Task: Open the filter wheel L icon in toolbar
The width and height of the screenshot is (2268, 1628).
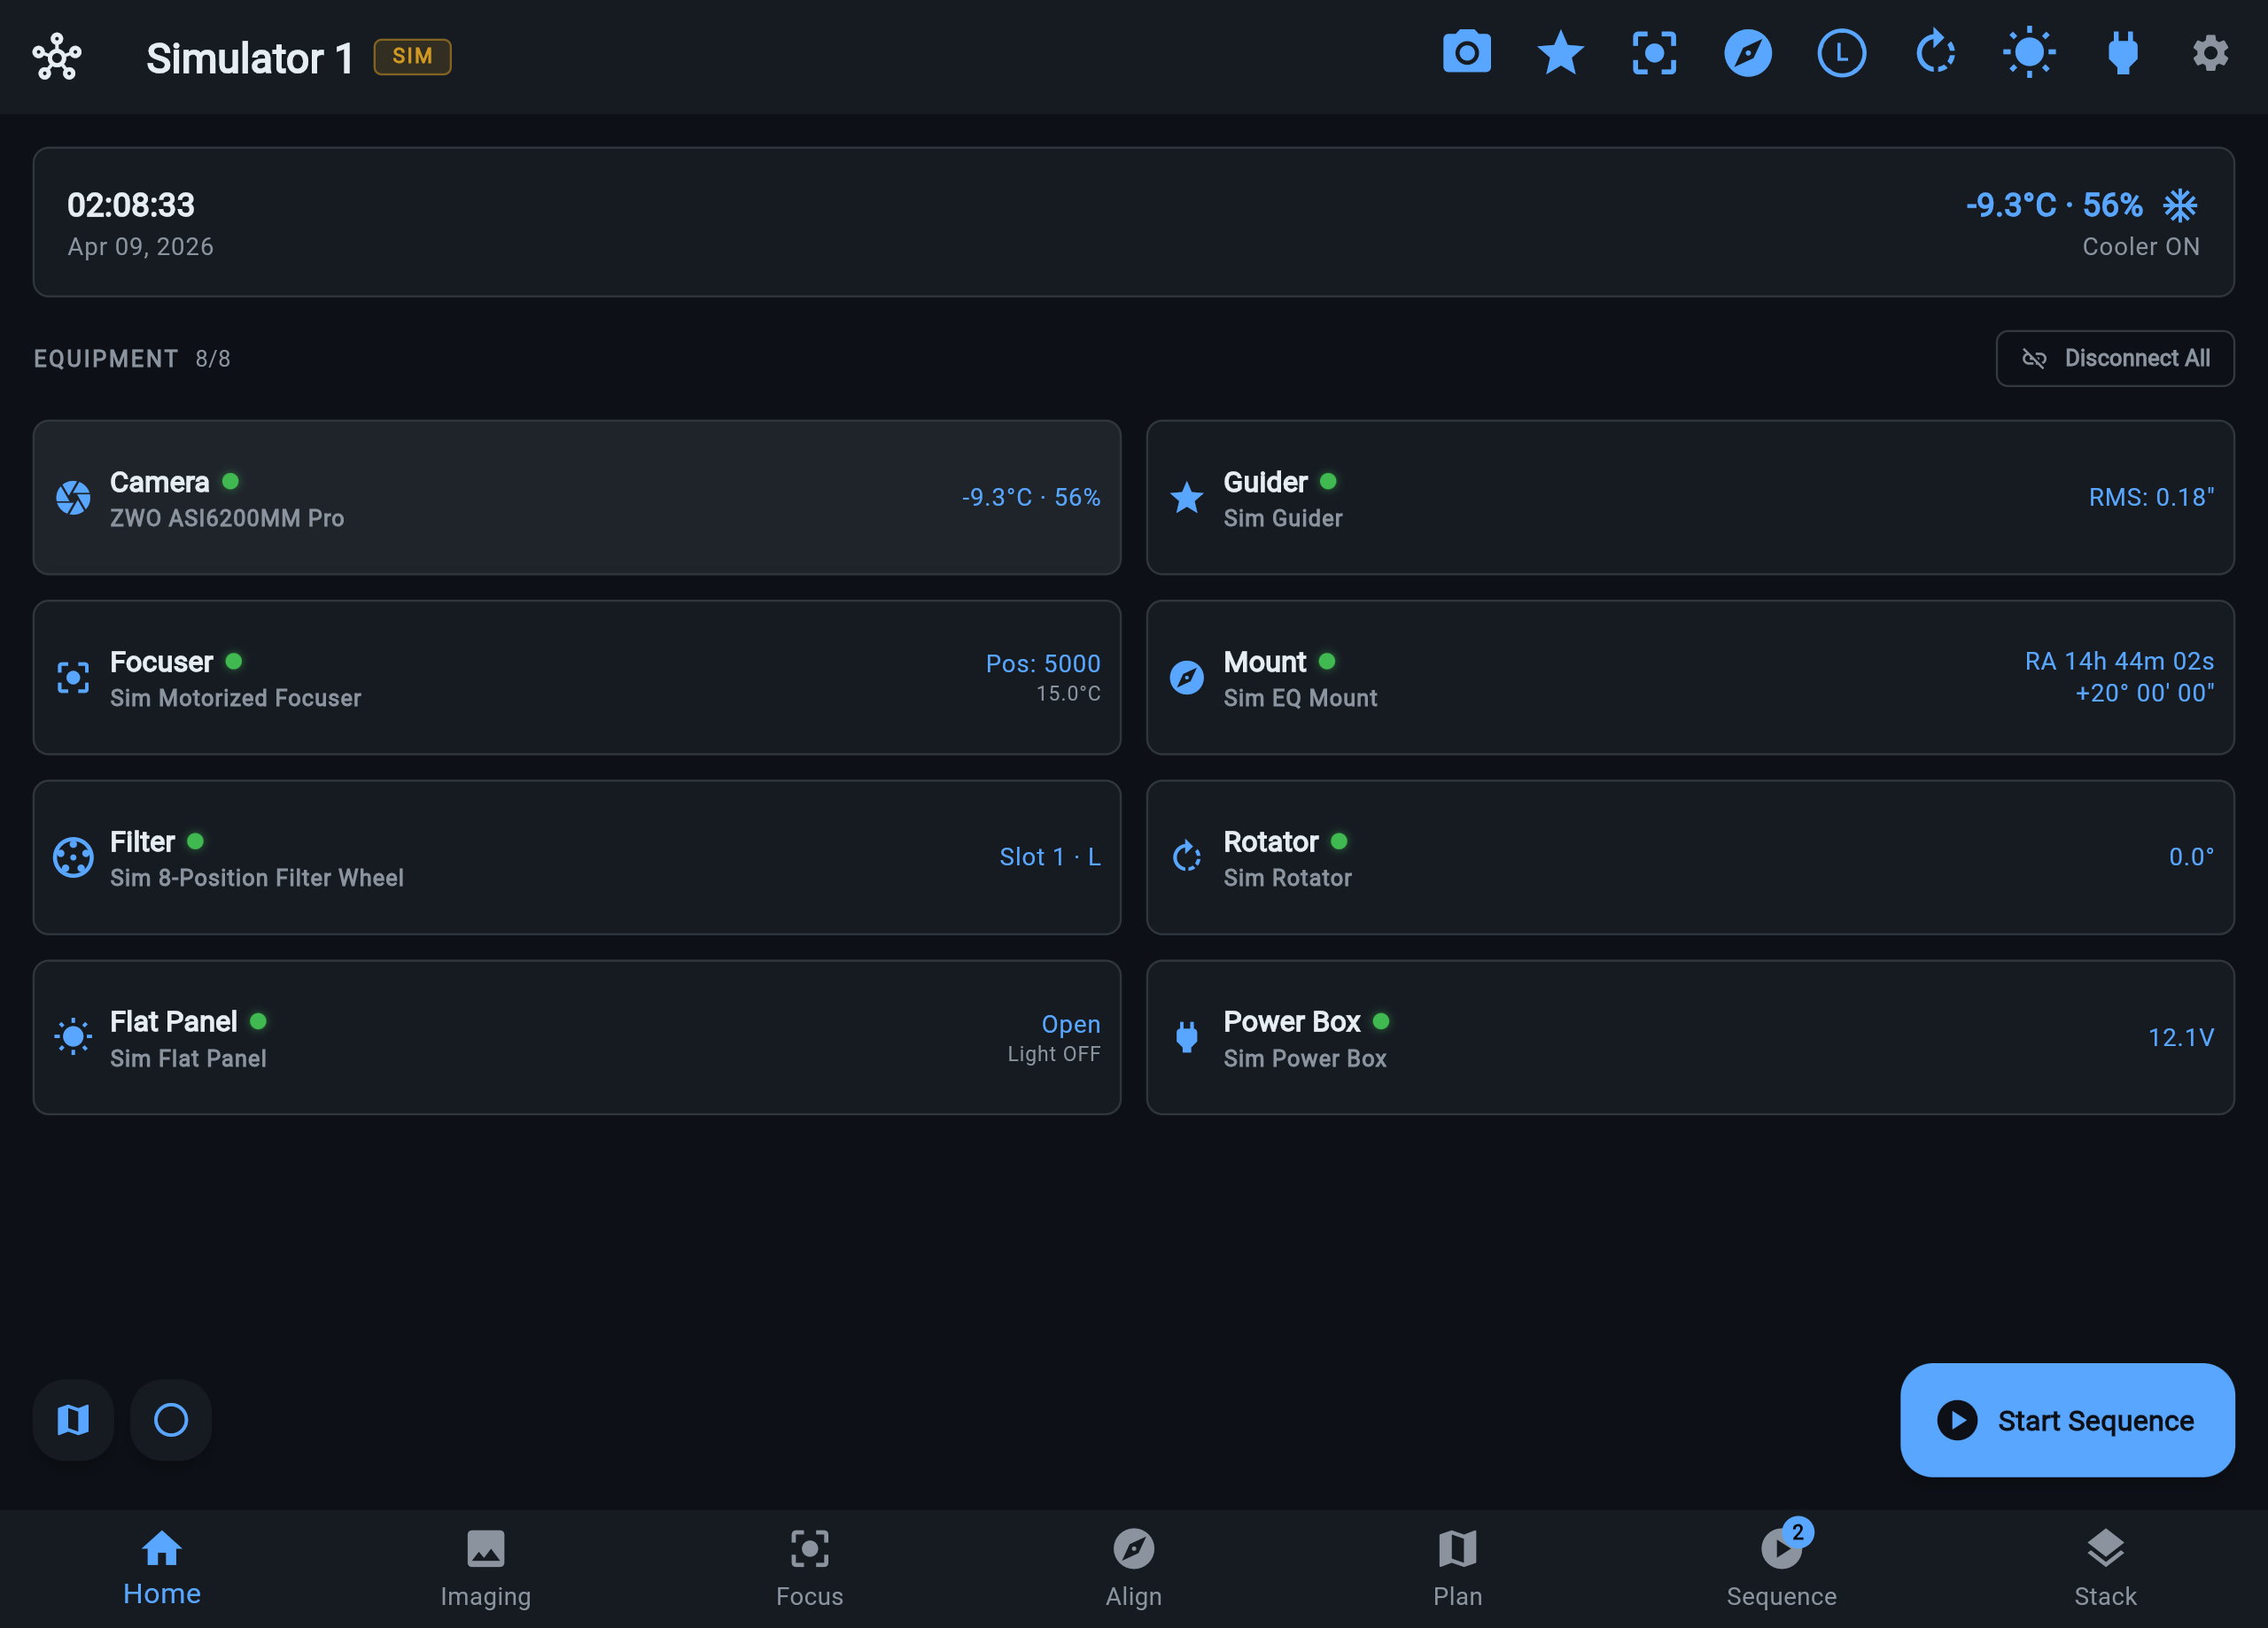Action: (x=1842, y=53)
